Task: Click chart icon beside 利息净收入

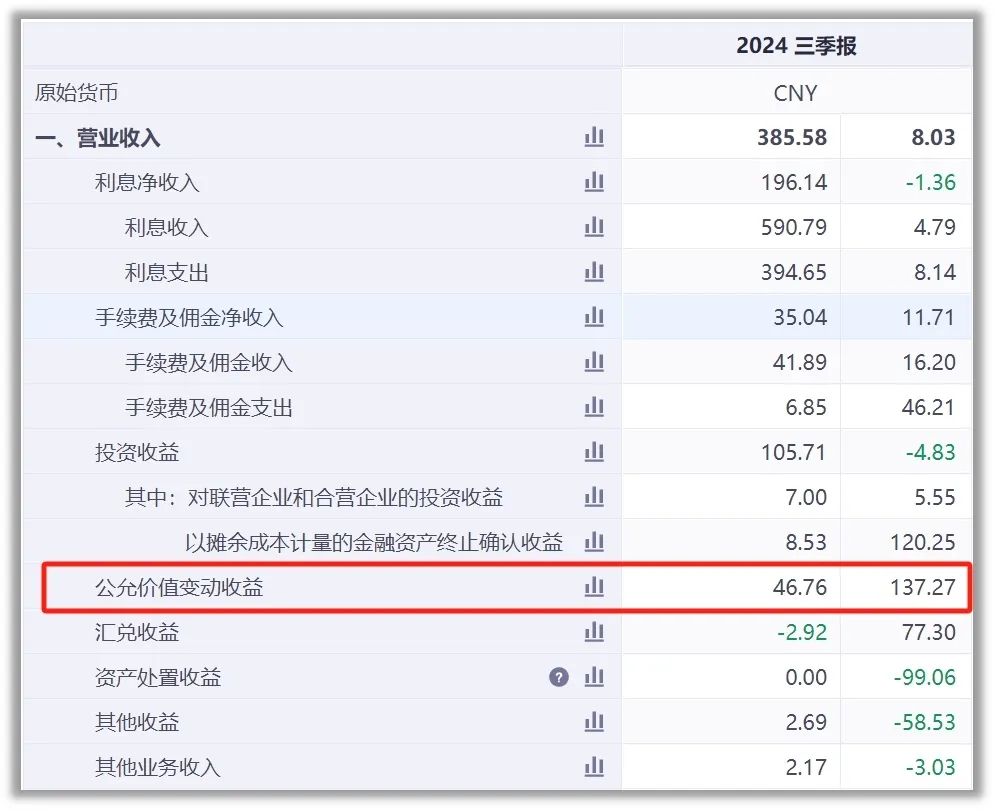Action: coord(594,182)
